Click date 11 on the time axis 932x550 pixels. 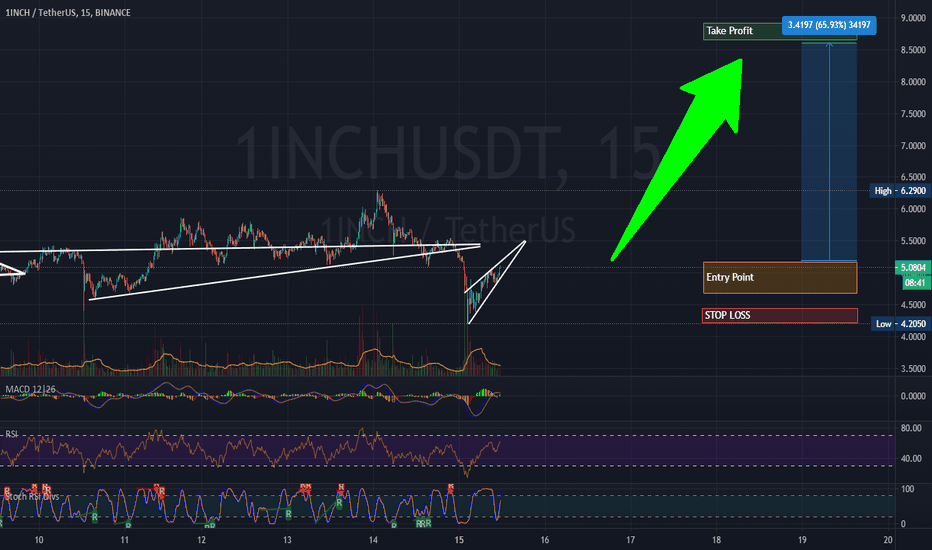[125, 540]
